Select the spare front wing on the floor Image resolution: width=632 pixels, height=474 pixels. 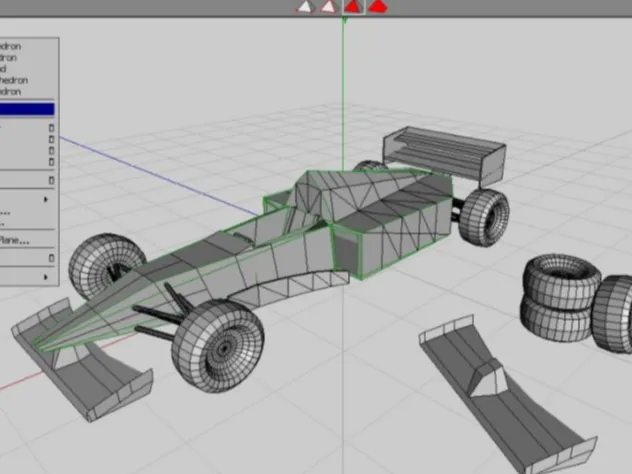coord(507,395)
